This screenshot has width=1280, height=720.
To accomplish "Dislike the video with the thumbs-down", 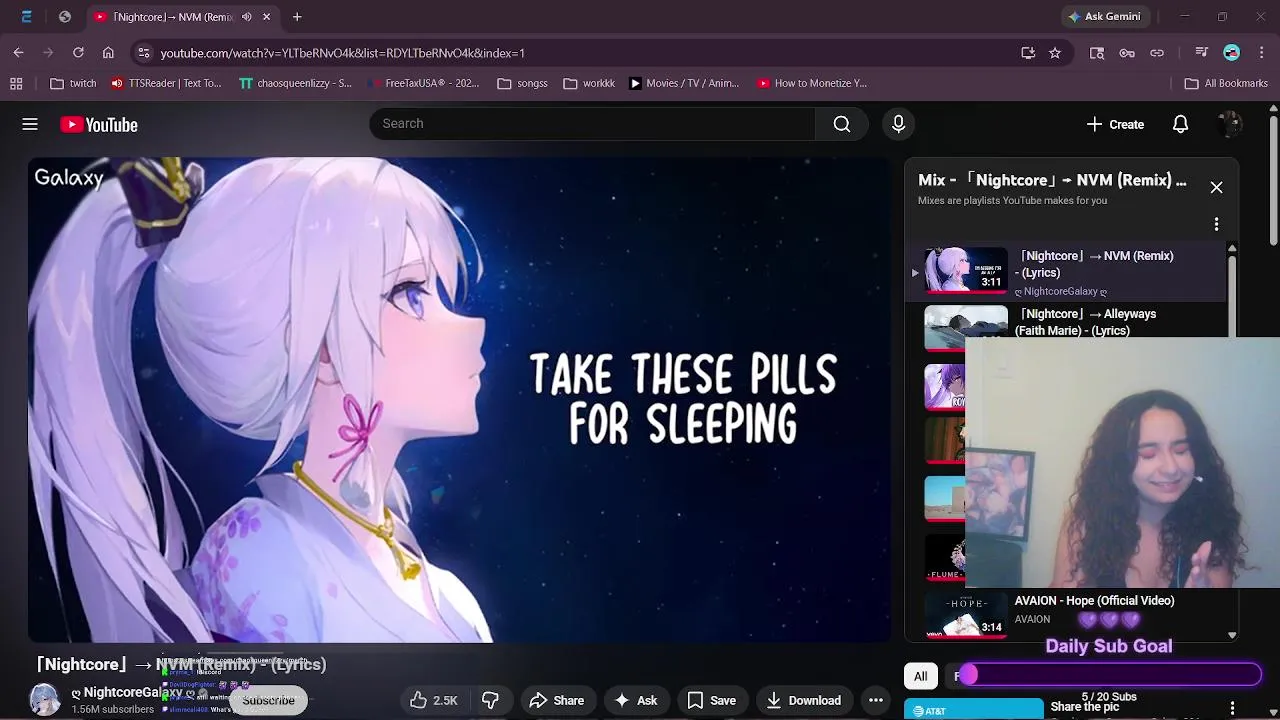I will point(490,700).
